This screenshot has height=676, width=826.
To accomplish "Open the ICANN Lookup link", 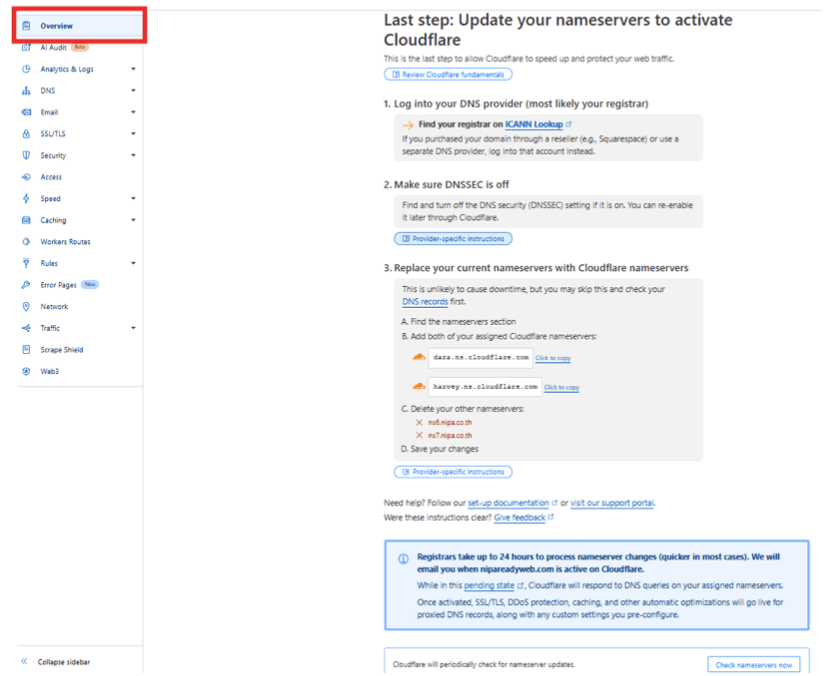I will pos(534,124).
